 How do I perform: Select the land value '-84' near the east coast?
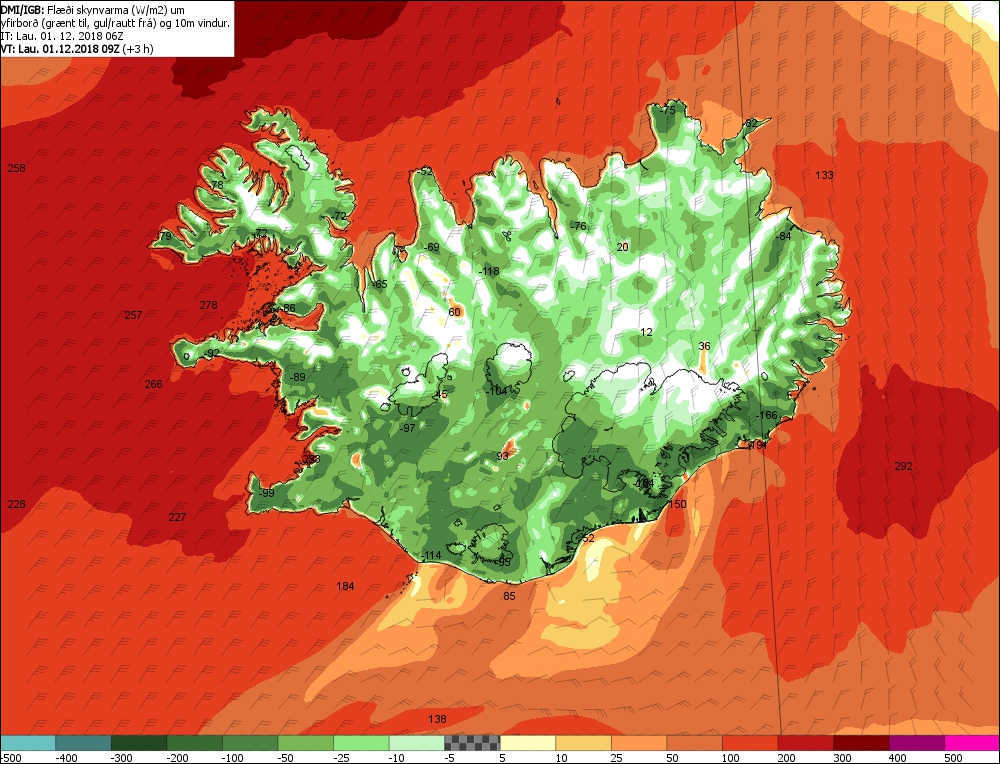[783, 237]
